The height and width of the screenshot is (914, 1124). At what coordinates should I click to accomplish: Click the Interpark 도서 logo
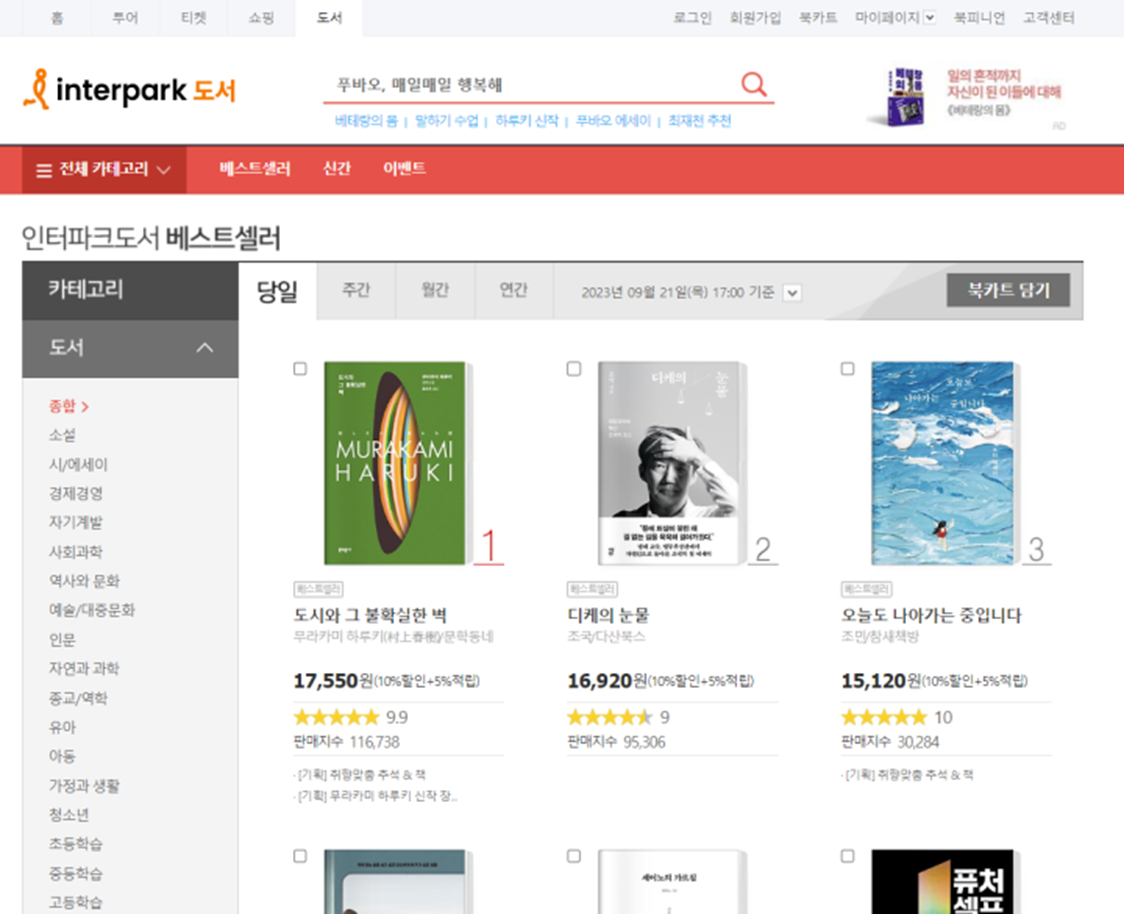[129, 90]
